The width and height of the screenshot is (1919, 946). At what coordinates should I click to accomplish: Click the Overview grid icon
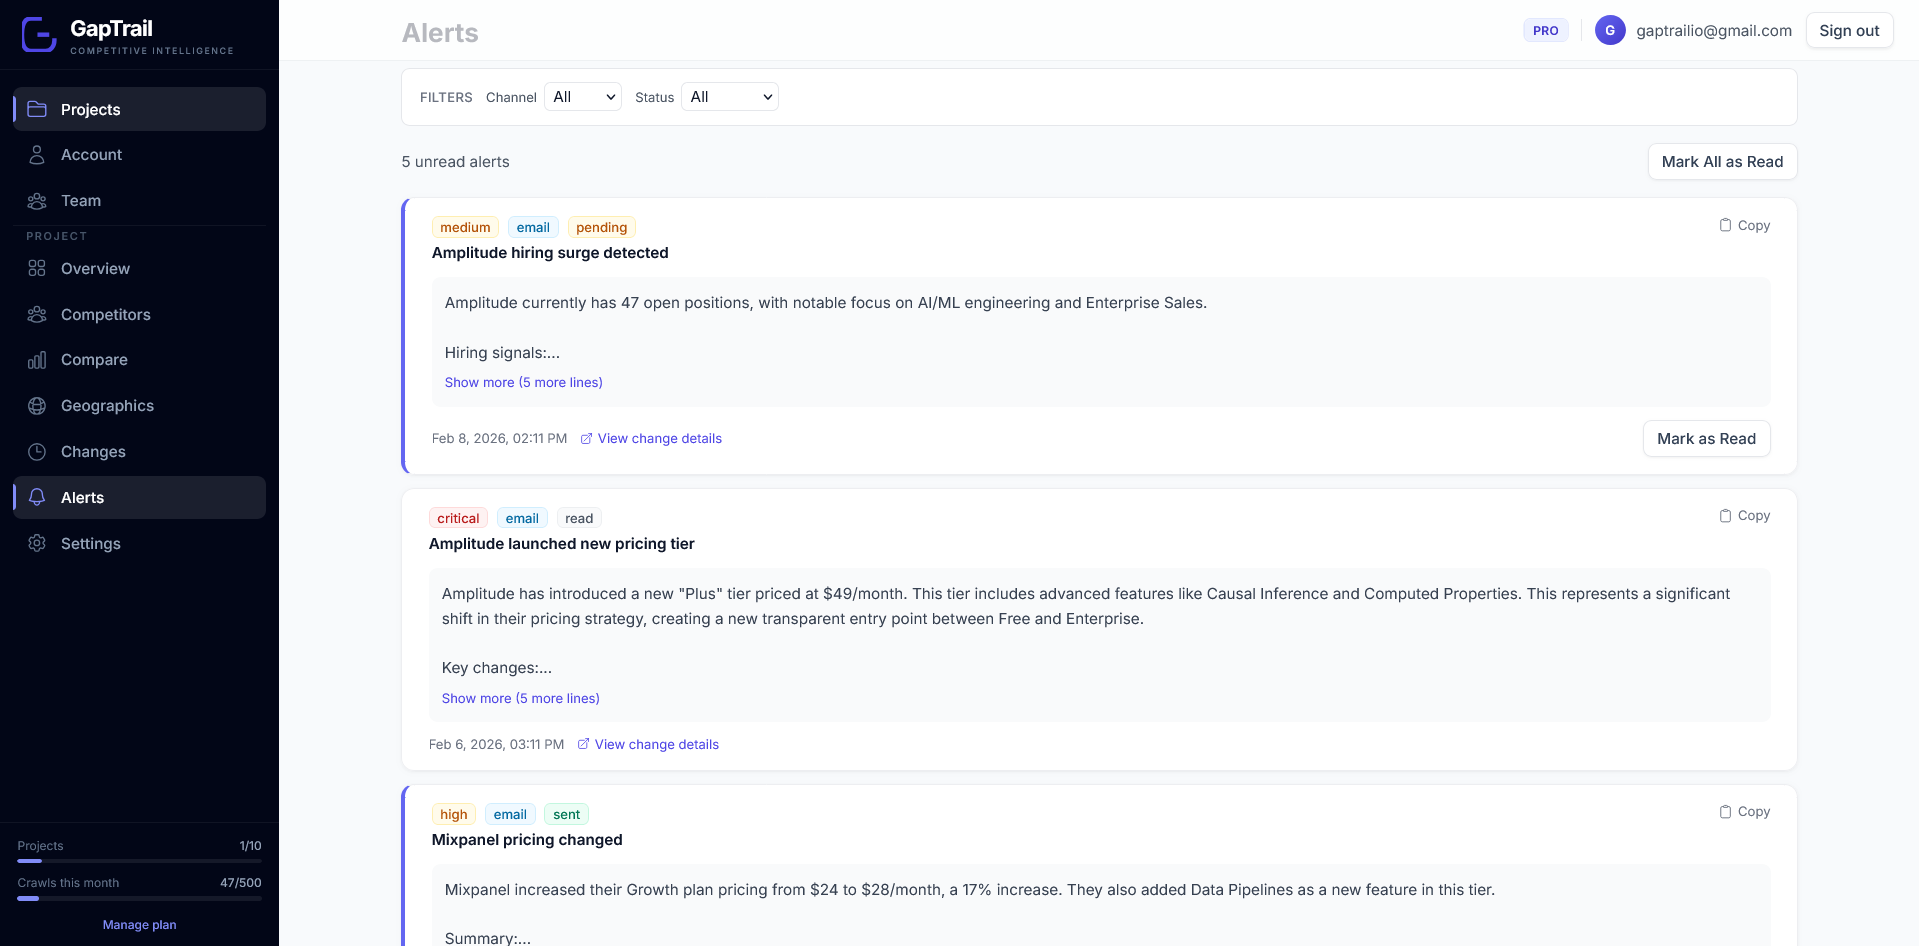tap(37, 268)
